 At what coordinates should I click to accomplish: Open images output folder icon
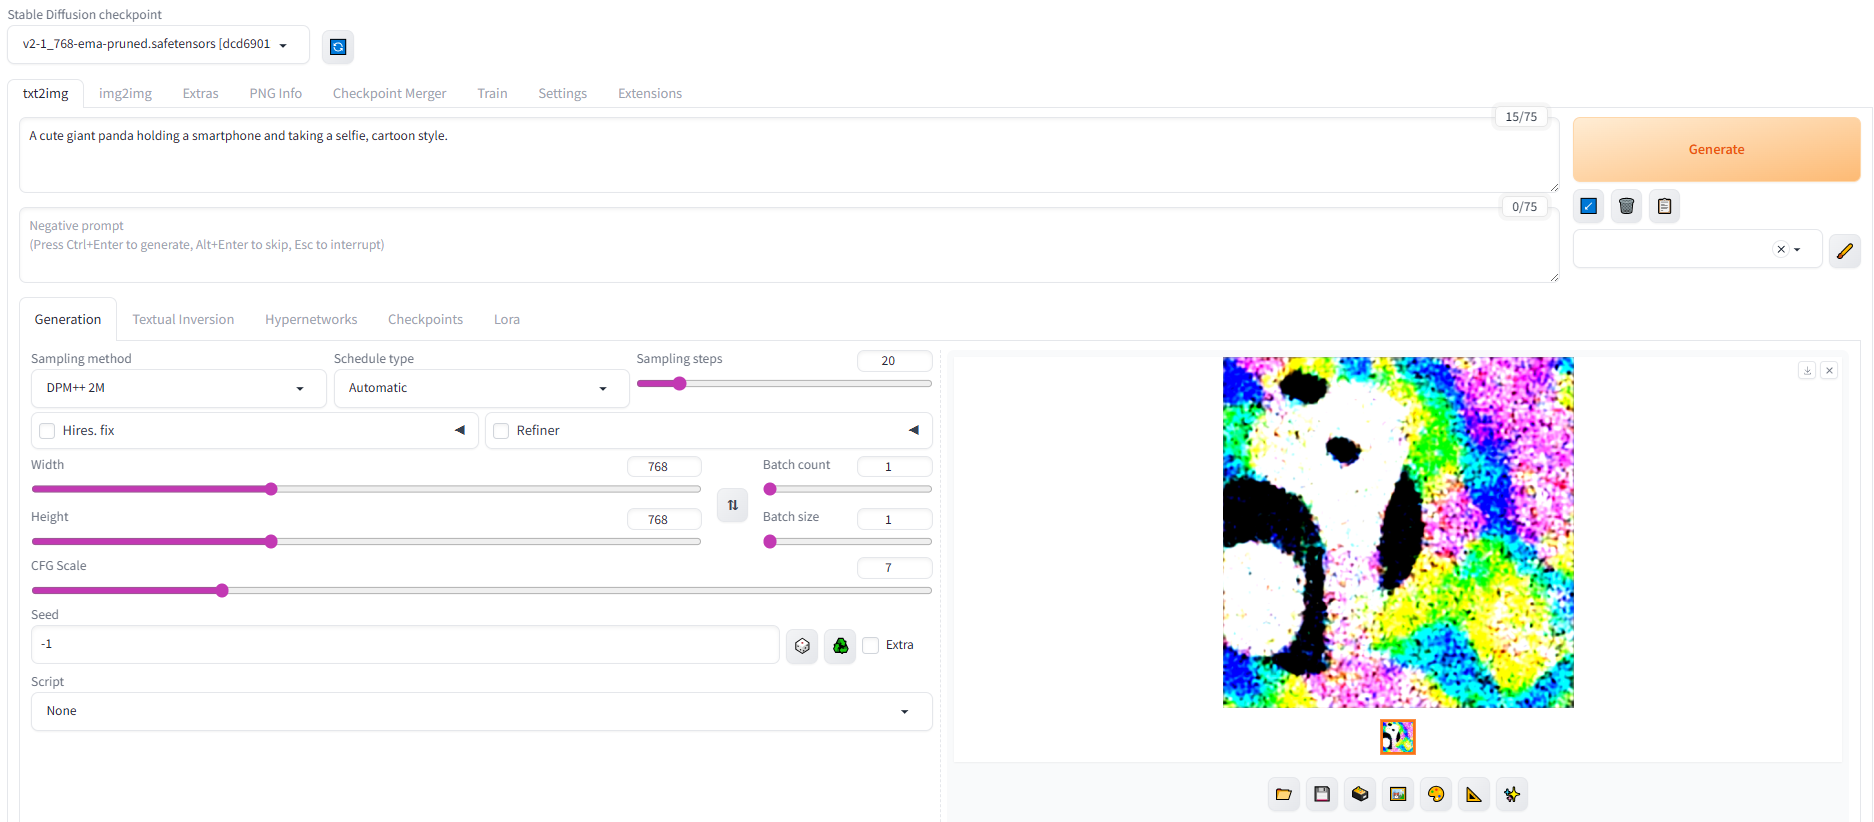[x=1284, y=794]
